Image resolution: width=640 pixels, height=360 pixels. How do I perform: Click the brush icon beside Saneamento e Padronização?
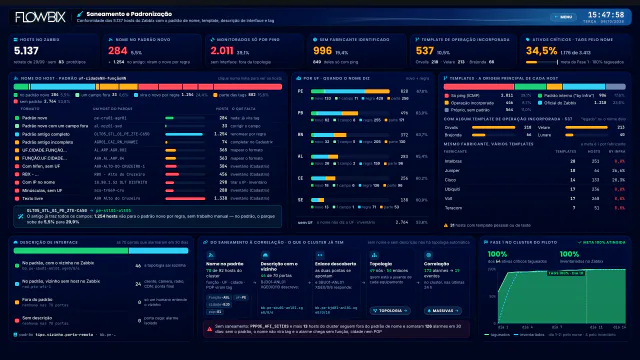click(80, 14)
